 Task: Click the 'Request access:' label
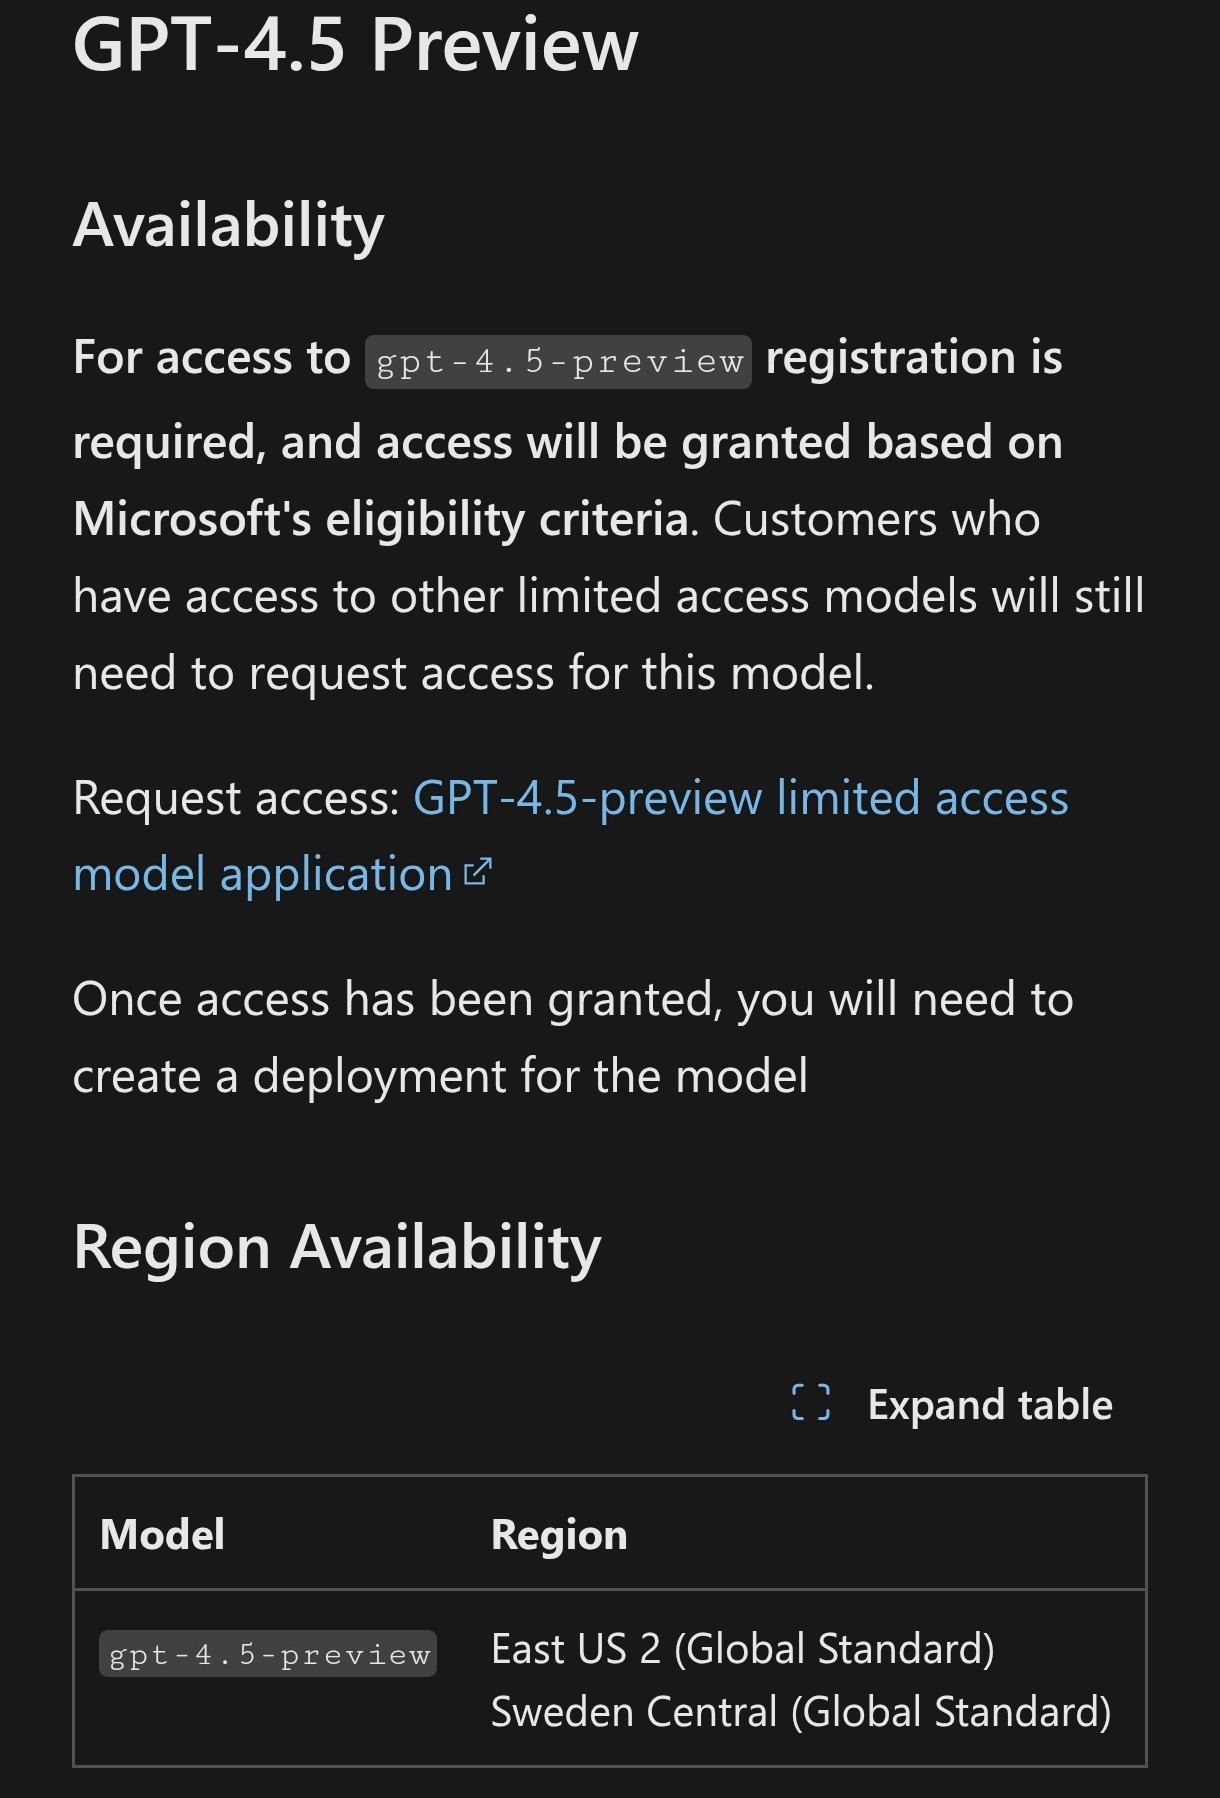[237, 798]
